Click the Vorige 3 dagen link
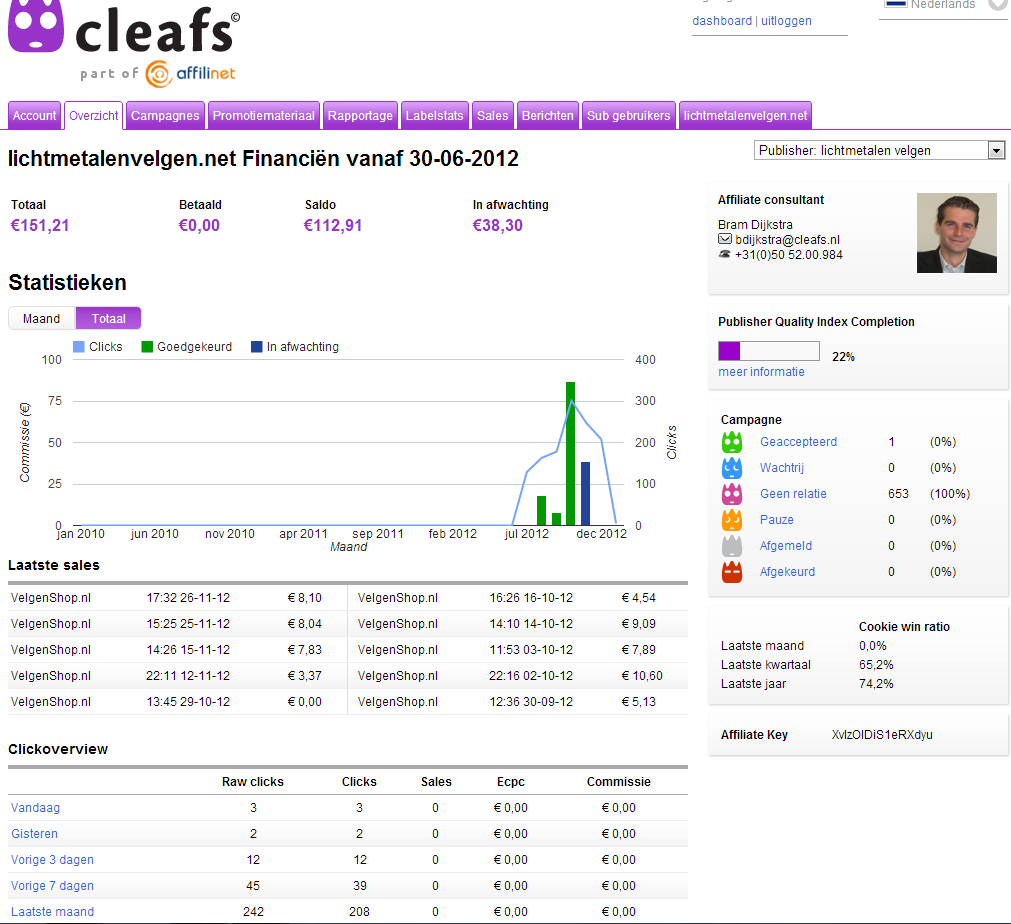Image resolution: width=1011 pixels, height=924 pixels. coord(52,860)
